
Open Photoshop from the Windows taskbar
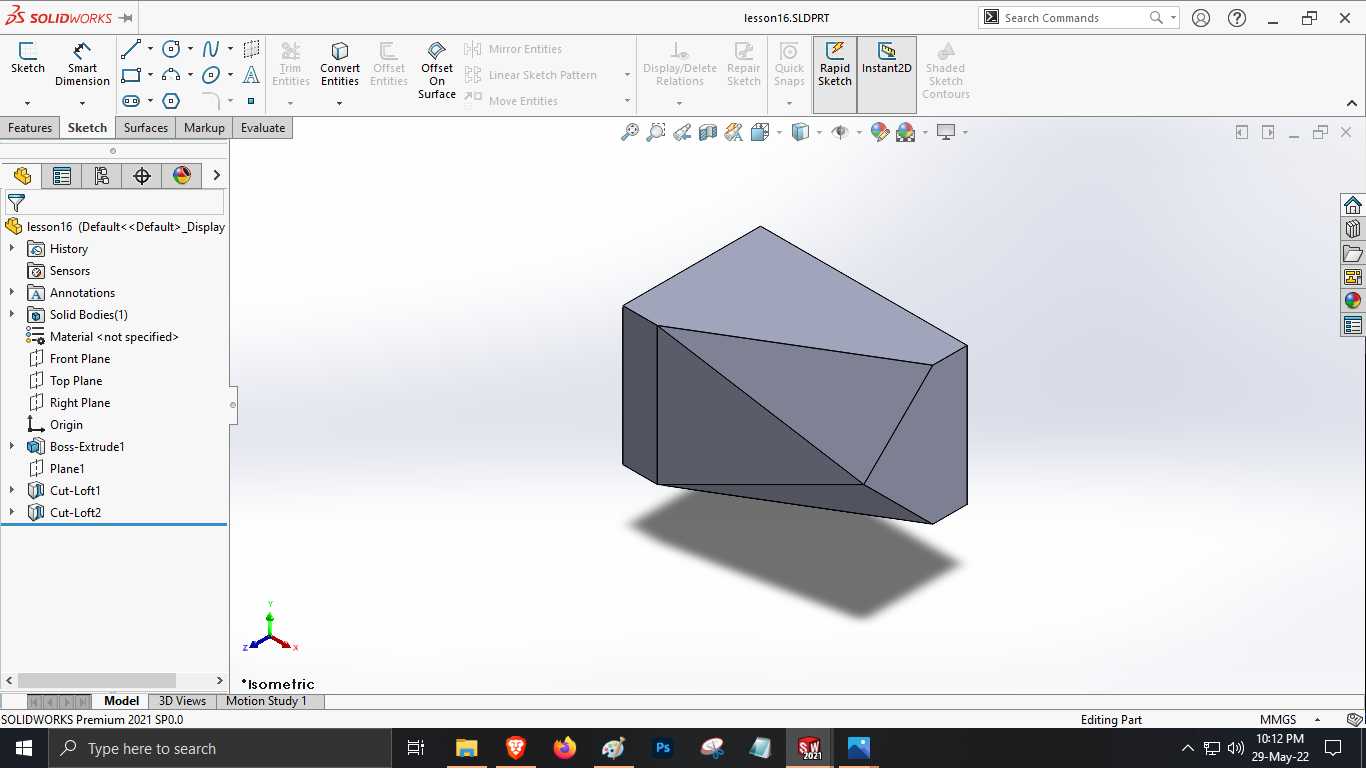[x=662, y=748]
